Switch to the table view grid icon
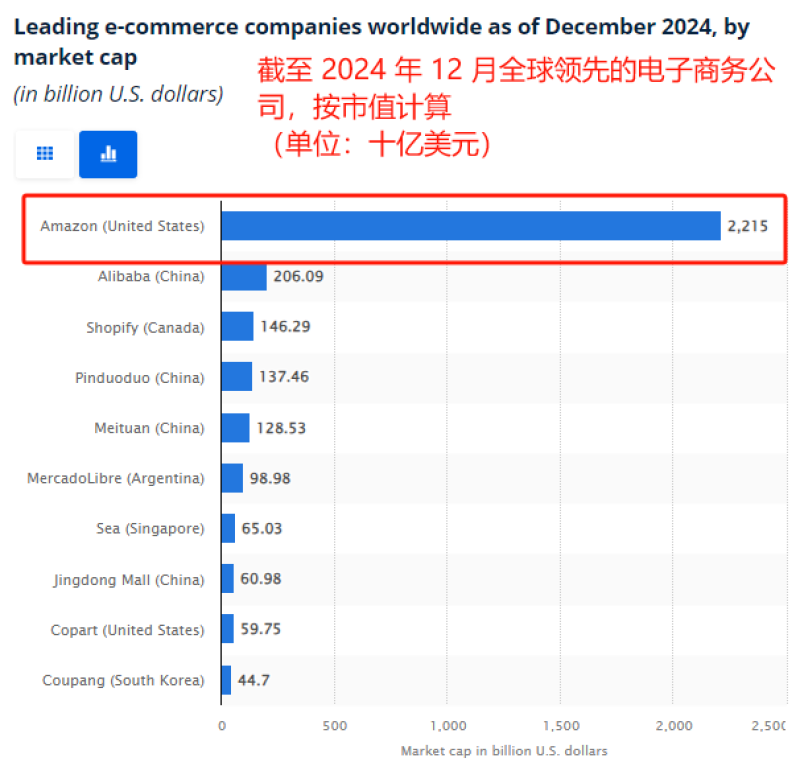Image resolution: width=800 pixels, height=762 pixels. tap(45, 154)
